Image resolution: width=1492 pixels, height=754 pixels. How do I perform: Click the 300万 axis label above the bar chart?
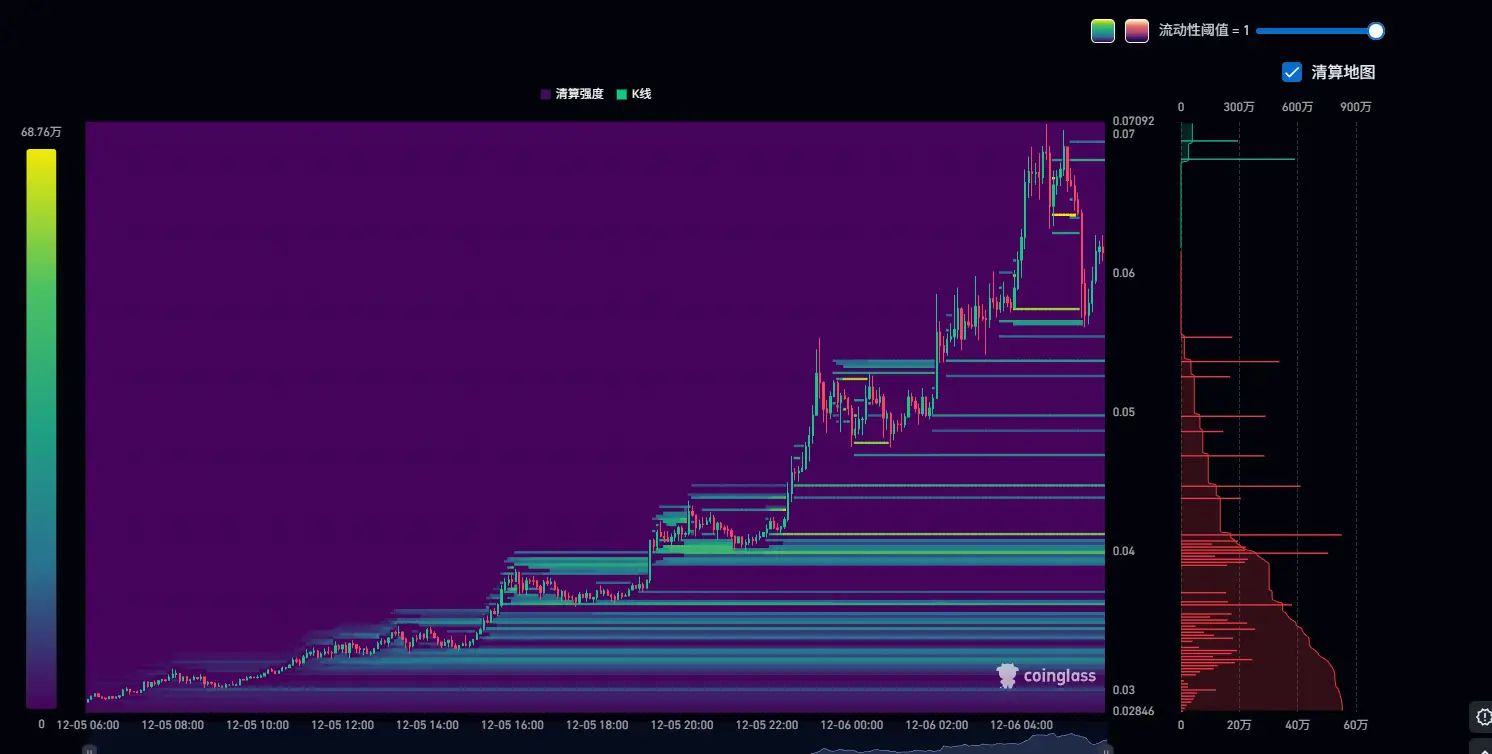(1239, 107)
